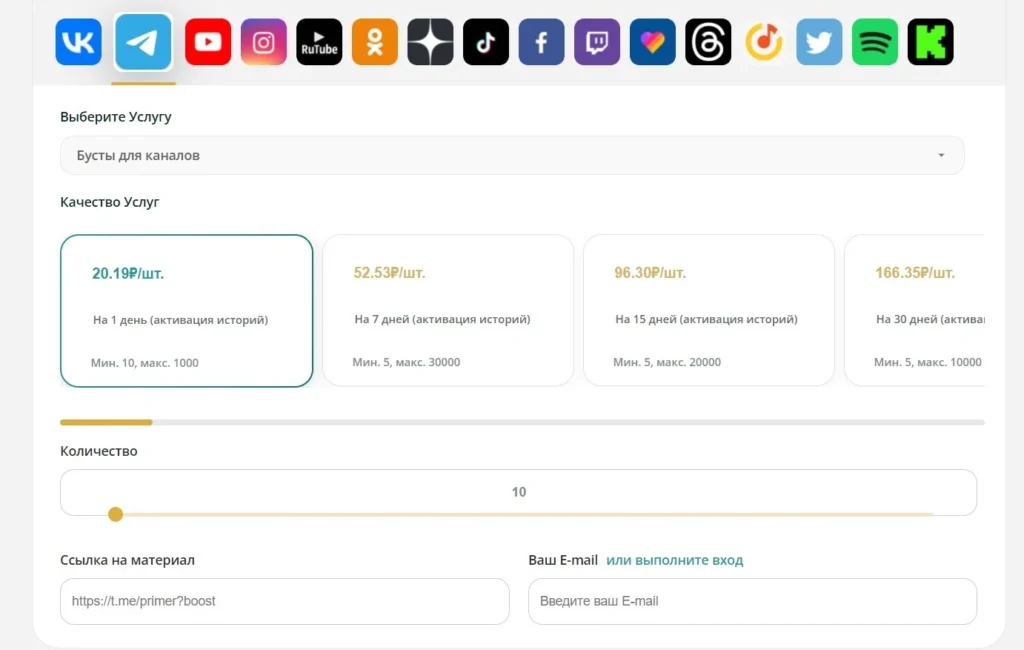Click the 'Количество' label
Viewport: 1024px width, 650px height.
(99, 451)
